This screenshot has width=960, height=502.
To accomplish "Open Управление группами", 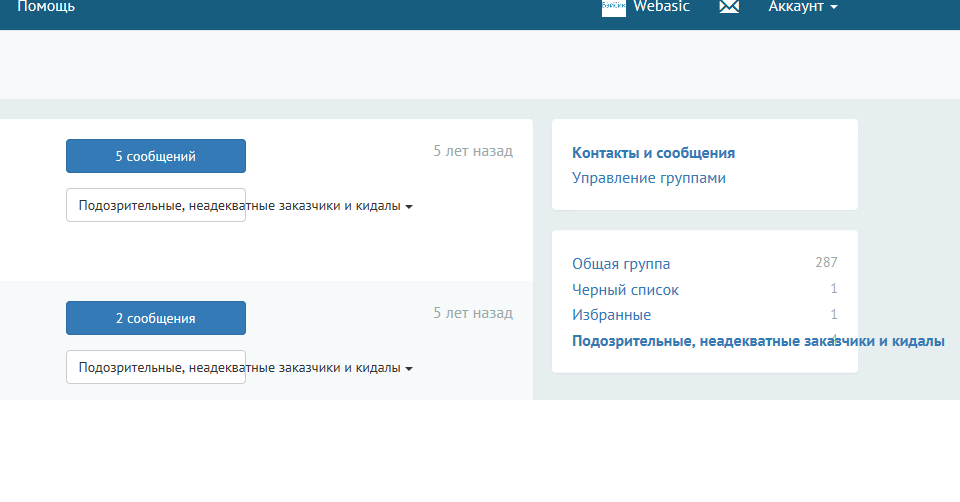I will (649, 178).
